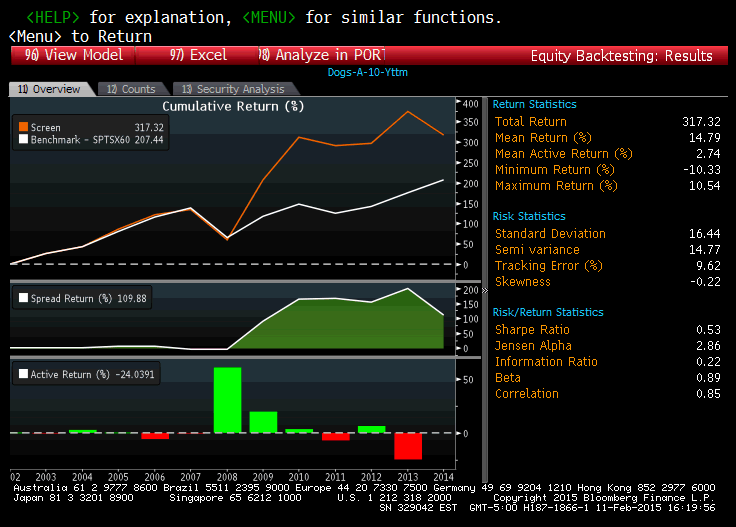Open 98) Analyze in PORT
736x527 pixels.
point(322,55)
